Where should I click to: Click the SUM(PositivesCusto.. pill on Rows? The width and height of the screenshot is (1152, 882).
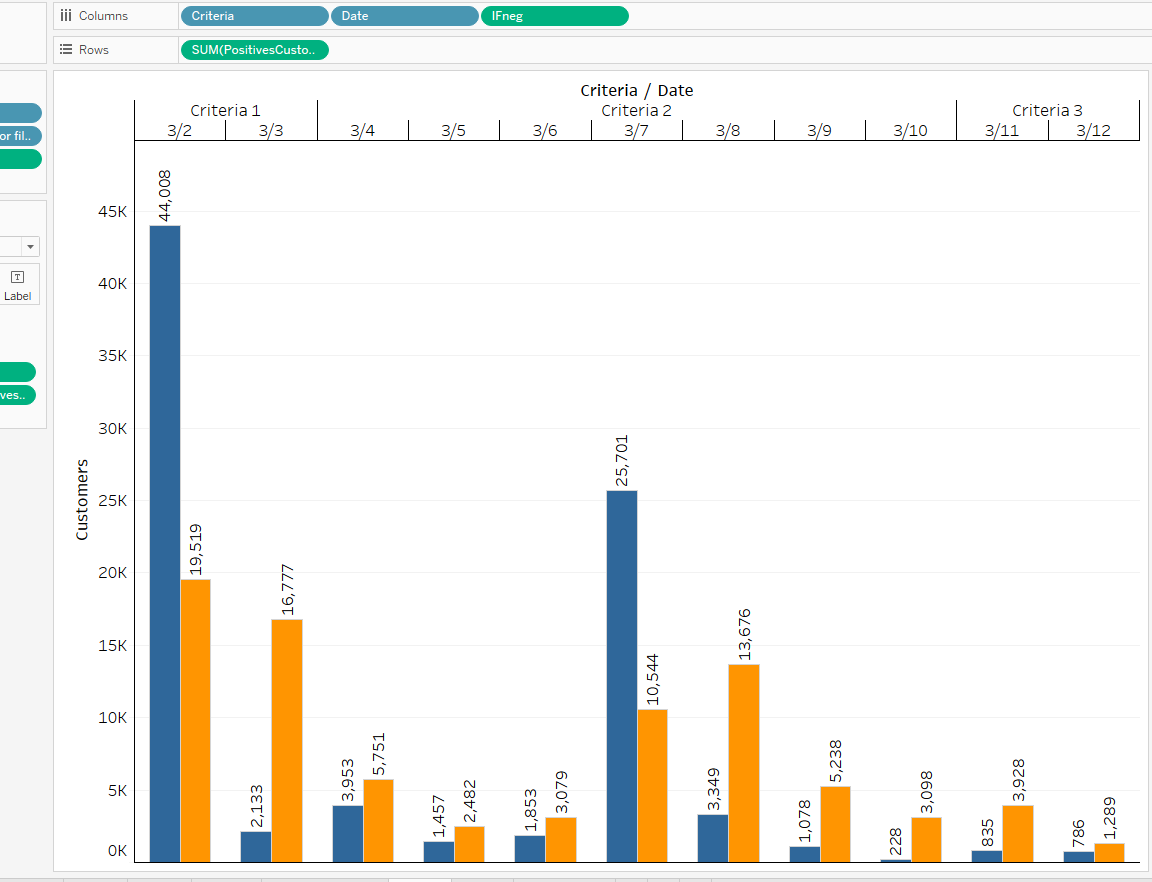(x=254, y=49)
